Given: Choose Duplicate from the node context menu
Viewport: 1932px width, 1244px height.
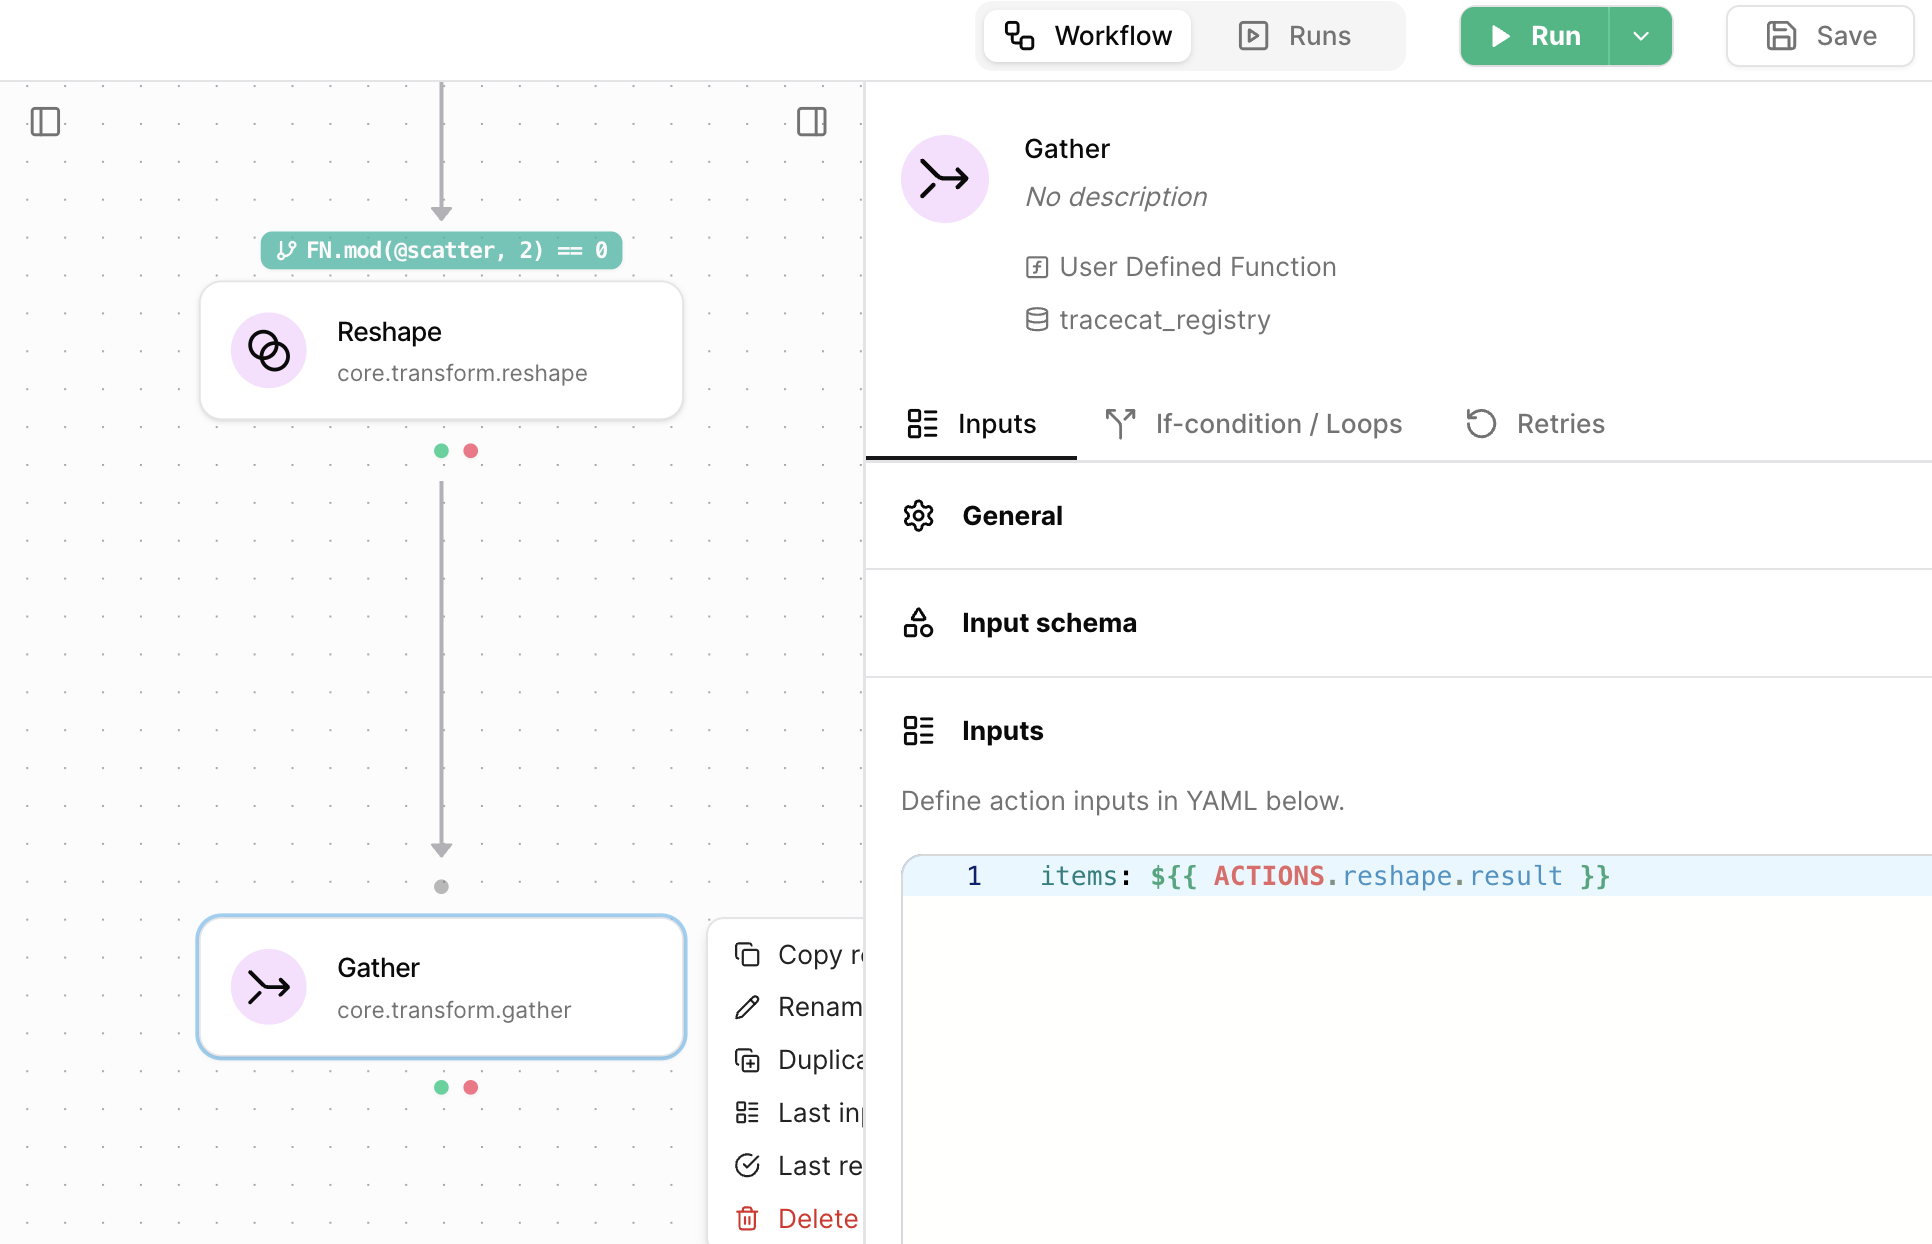Looking at the screenshot, I should click(x=798, y=1060).
